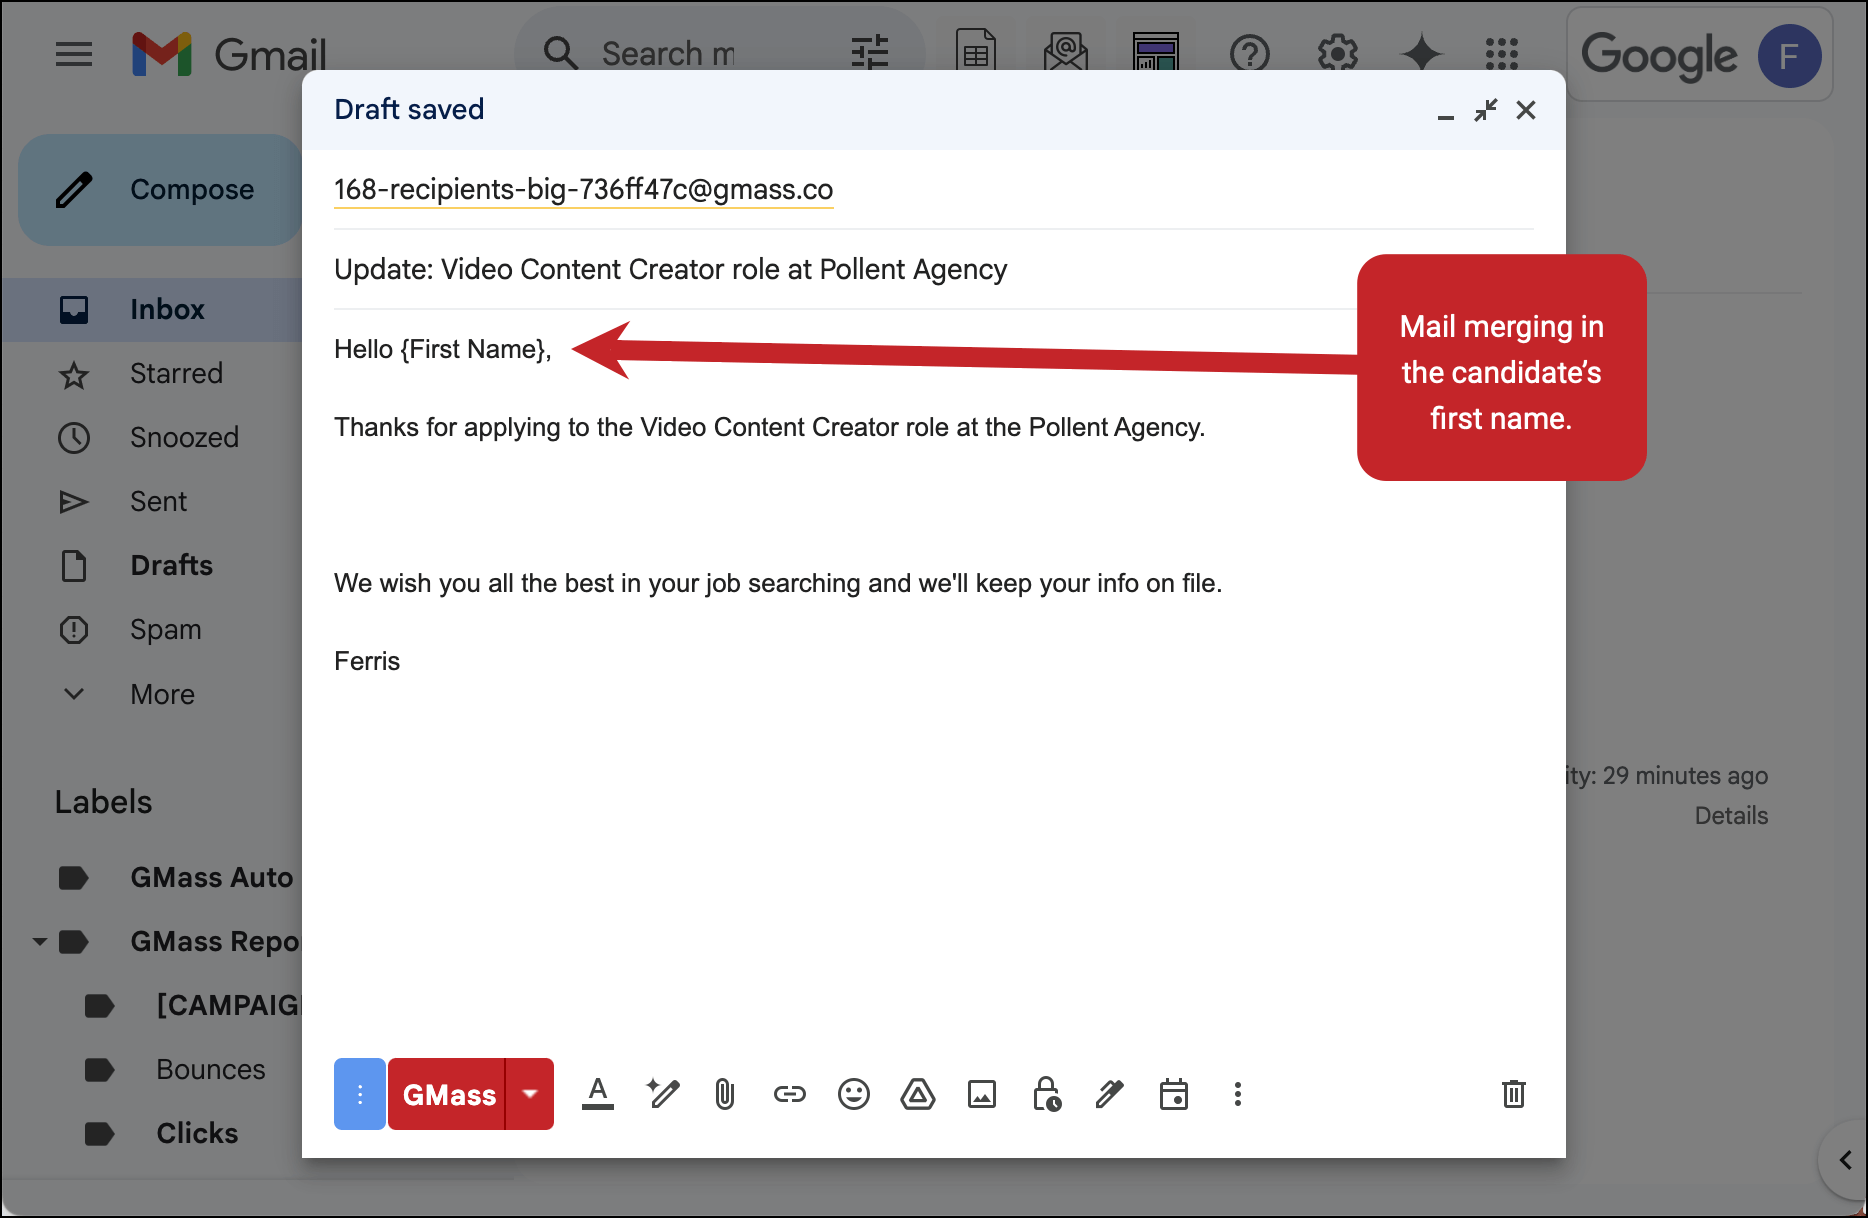Open the GMass email list builder icon
1868x1218 pixels.
click(1066, 52)
